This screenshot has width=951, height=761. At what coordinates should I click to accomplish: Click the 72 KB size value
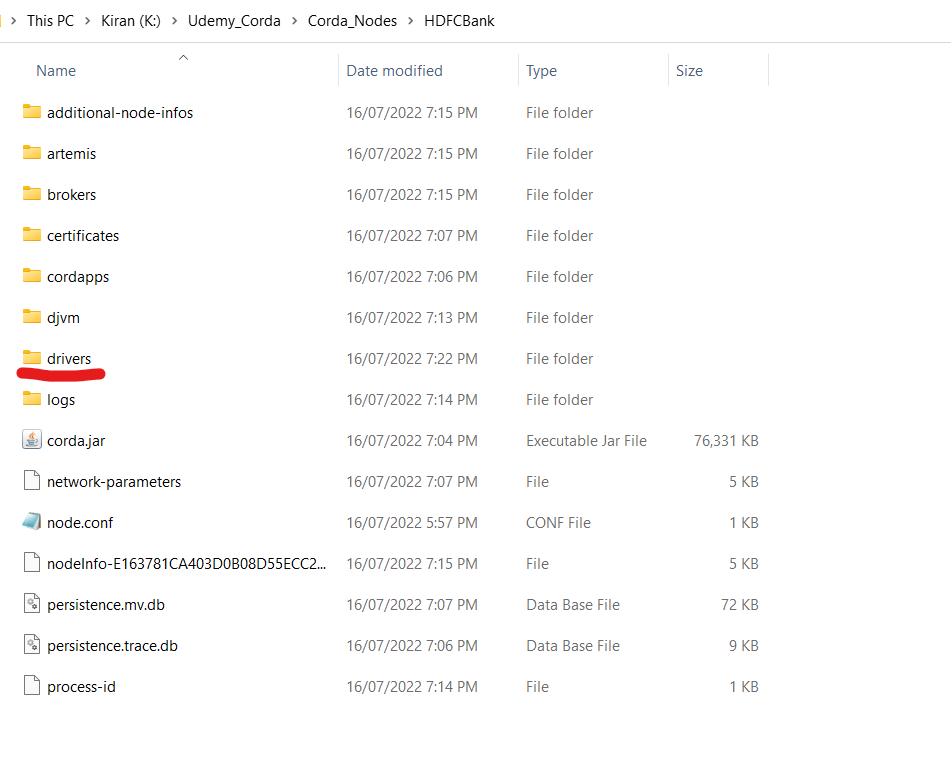pos(739,605)
